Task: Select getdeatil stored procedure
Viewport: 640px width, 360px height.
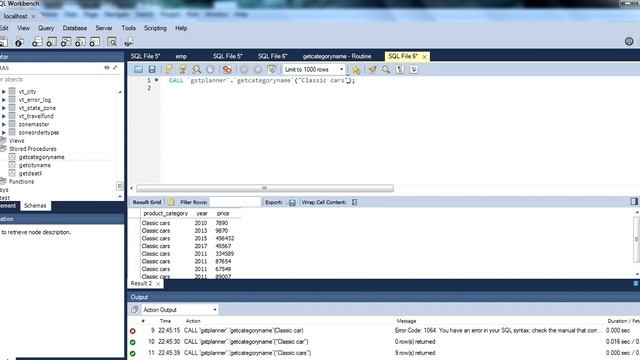Action: (x=30, y=173)
